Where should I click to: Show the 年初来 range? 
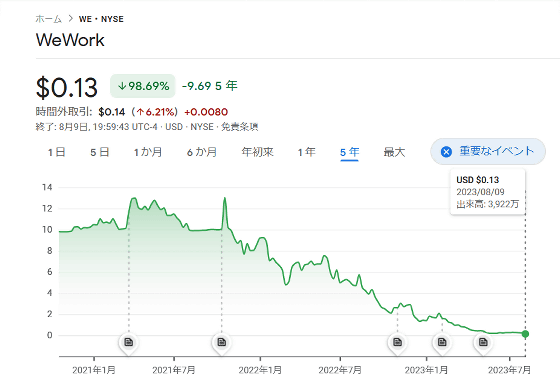click(x=258, y=152)
